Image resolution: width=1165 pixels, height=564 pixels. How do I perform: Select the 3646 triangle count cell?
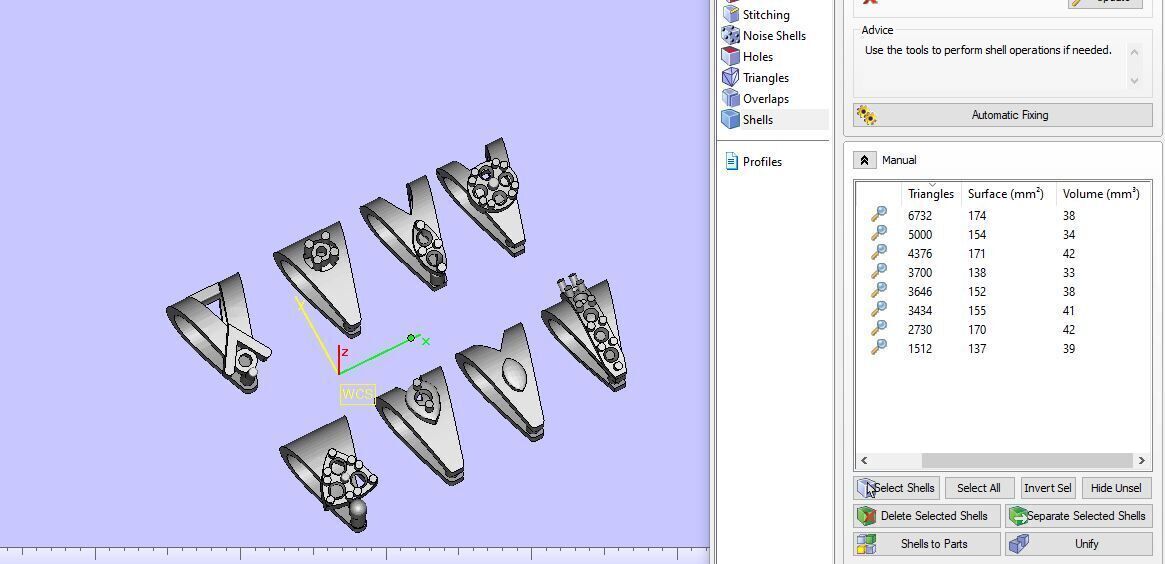(920, 291)
